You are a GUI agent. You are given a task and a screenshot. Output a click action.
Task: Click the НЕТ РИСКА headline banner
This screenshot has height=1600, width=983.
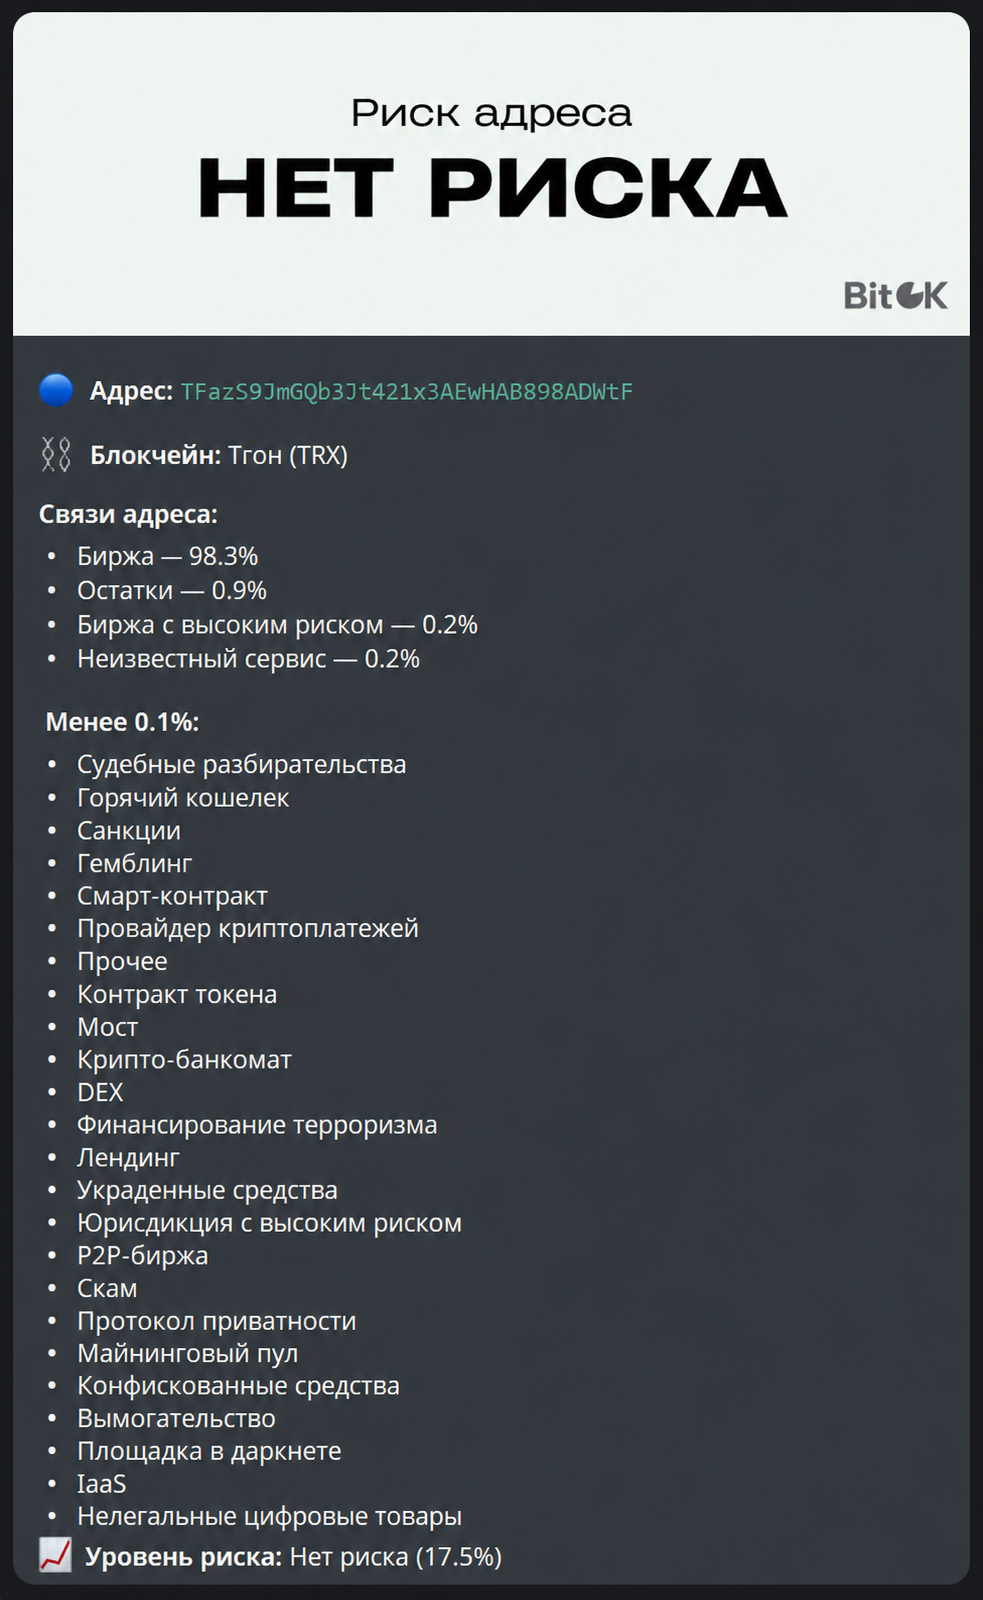coord(492,187)
